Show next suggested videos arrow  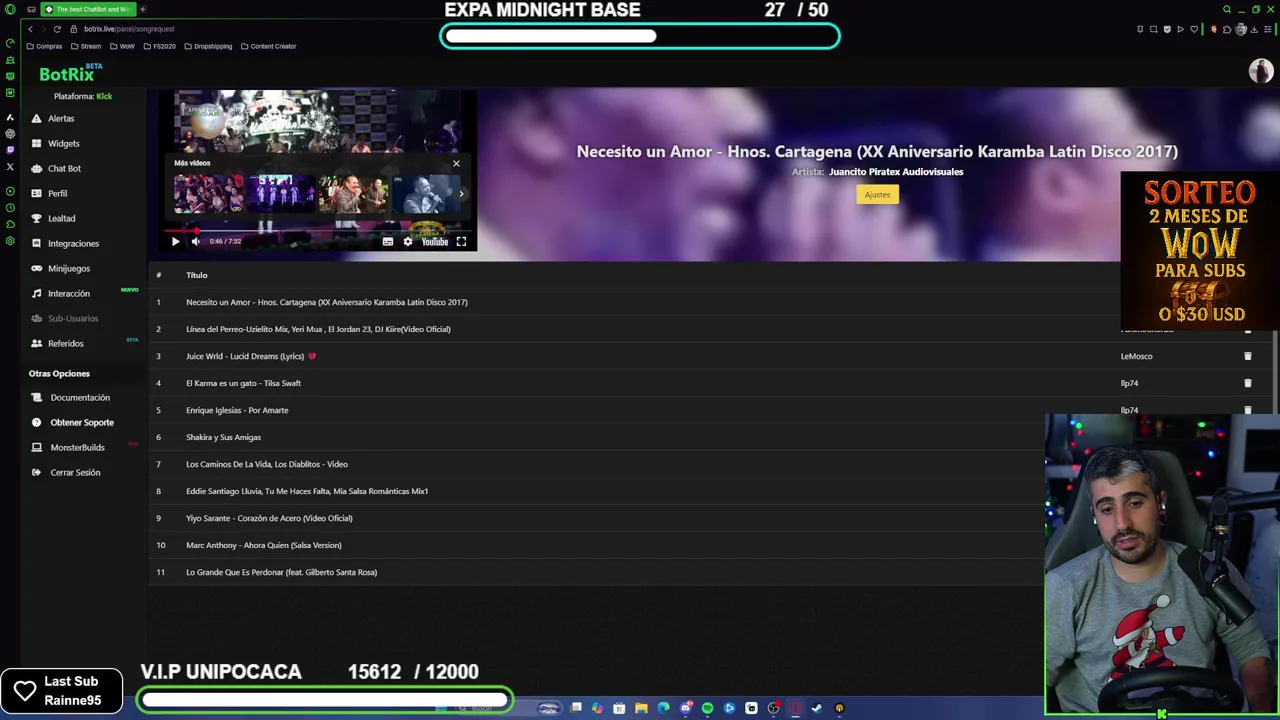(x=461, y=194)
